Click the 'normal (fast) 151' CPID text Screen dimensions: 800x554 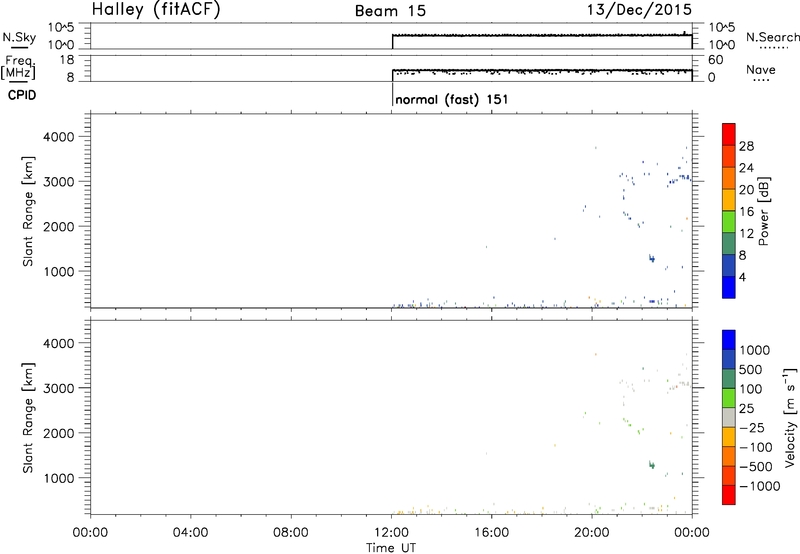452,99
